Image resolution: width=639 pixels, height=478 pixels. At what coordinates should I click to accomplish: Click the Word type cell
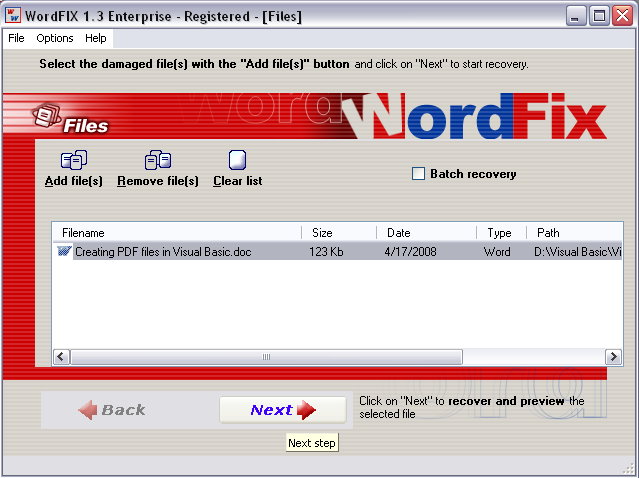(x=497, y=252)
